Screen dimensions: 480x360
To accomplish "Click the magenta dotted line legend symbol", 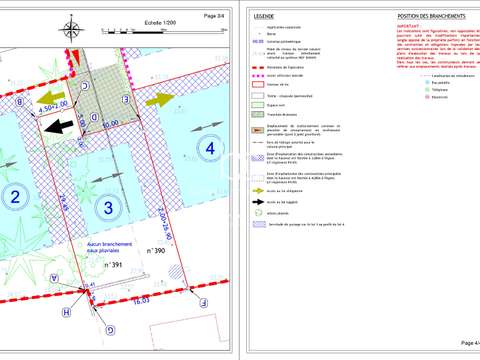I will pos(258,76).
